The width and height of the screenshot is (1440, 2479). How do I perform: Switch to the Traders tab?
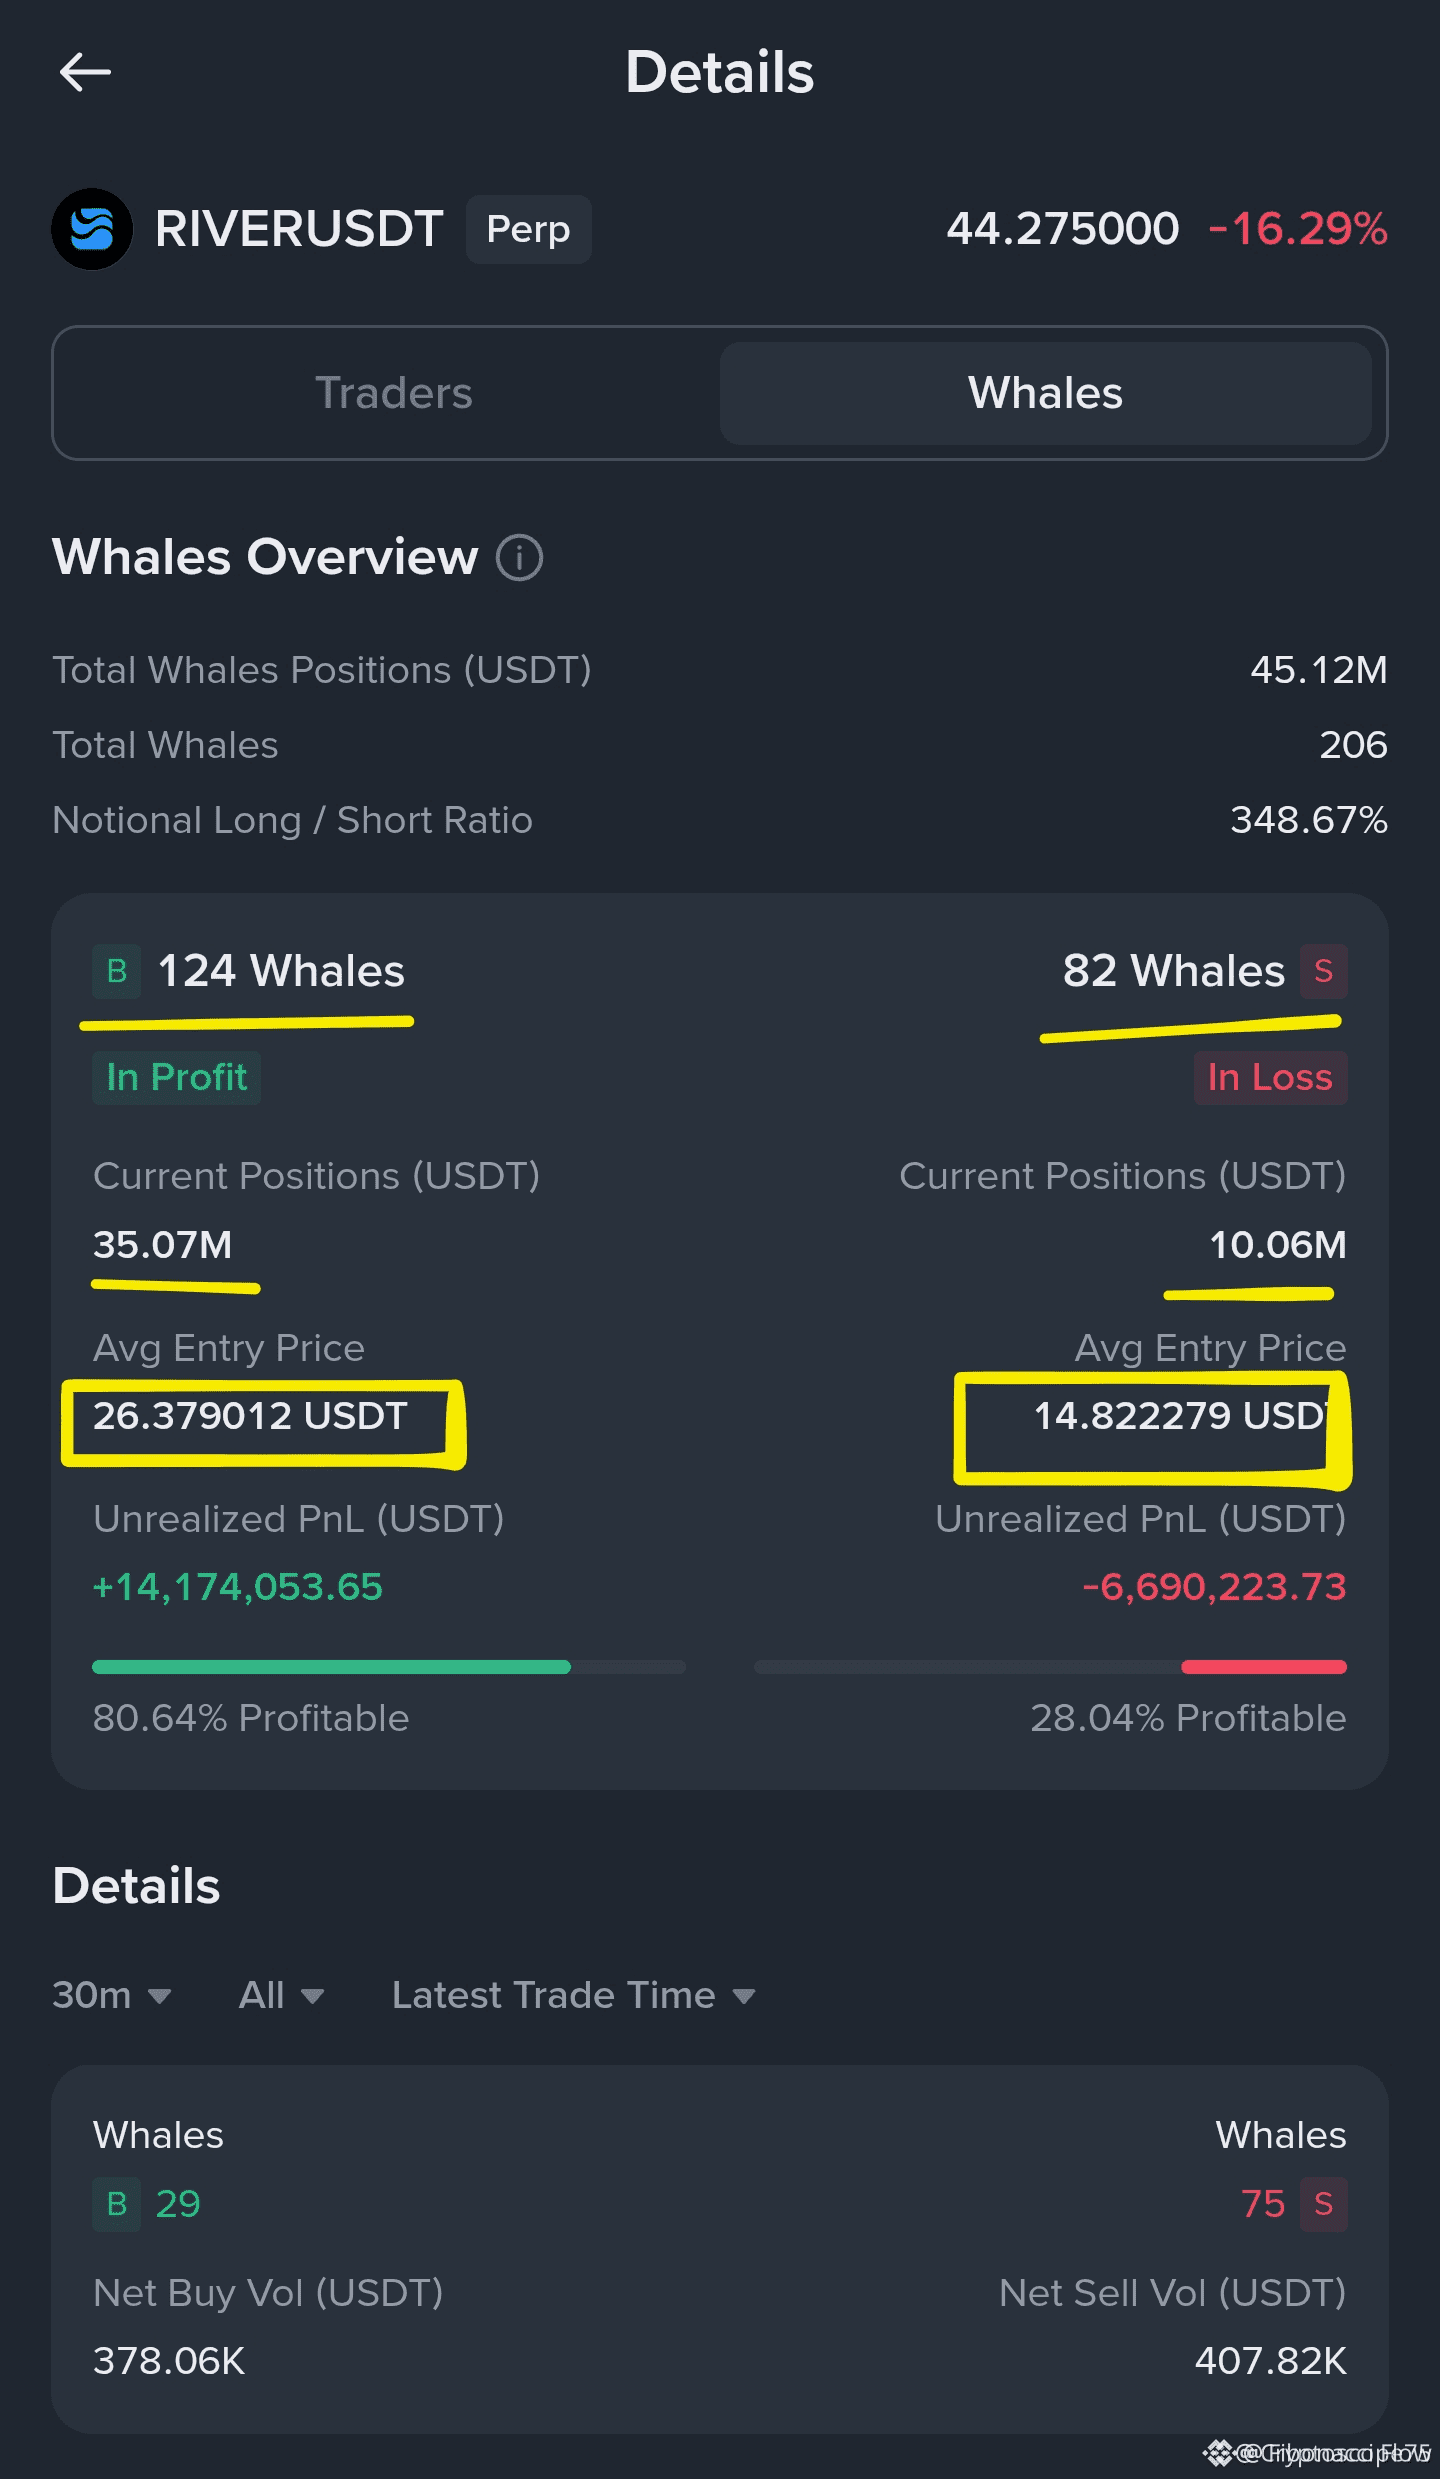(394, 393)
